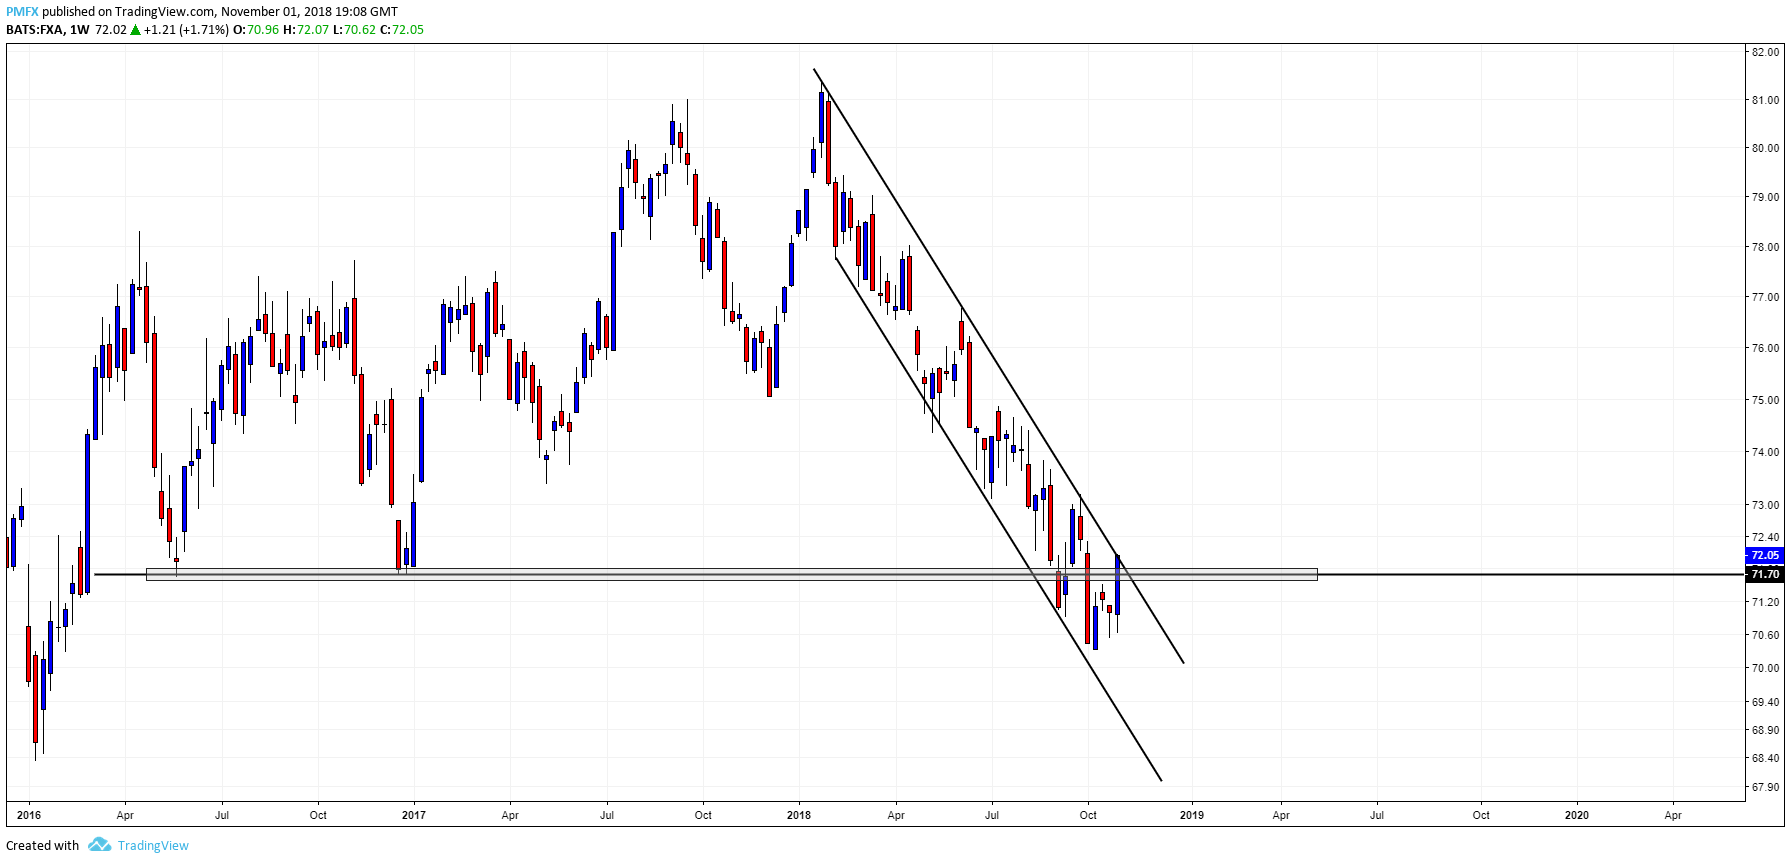1791x863 pixels.
Task: Click the 69.40 price axis label
Action: click(x=1765, y=702)
